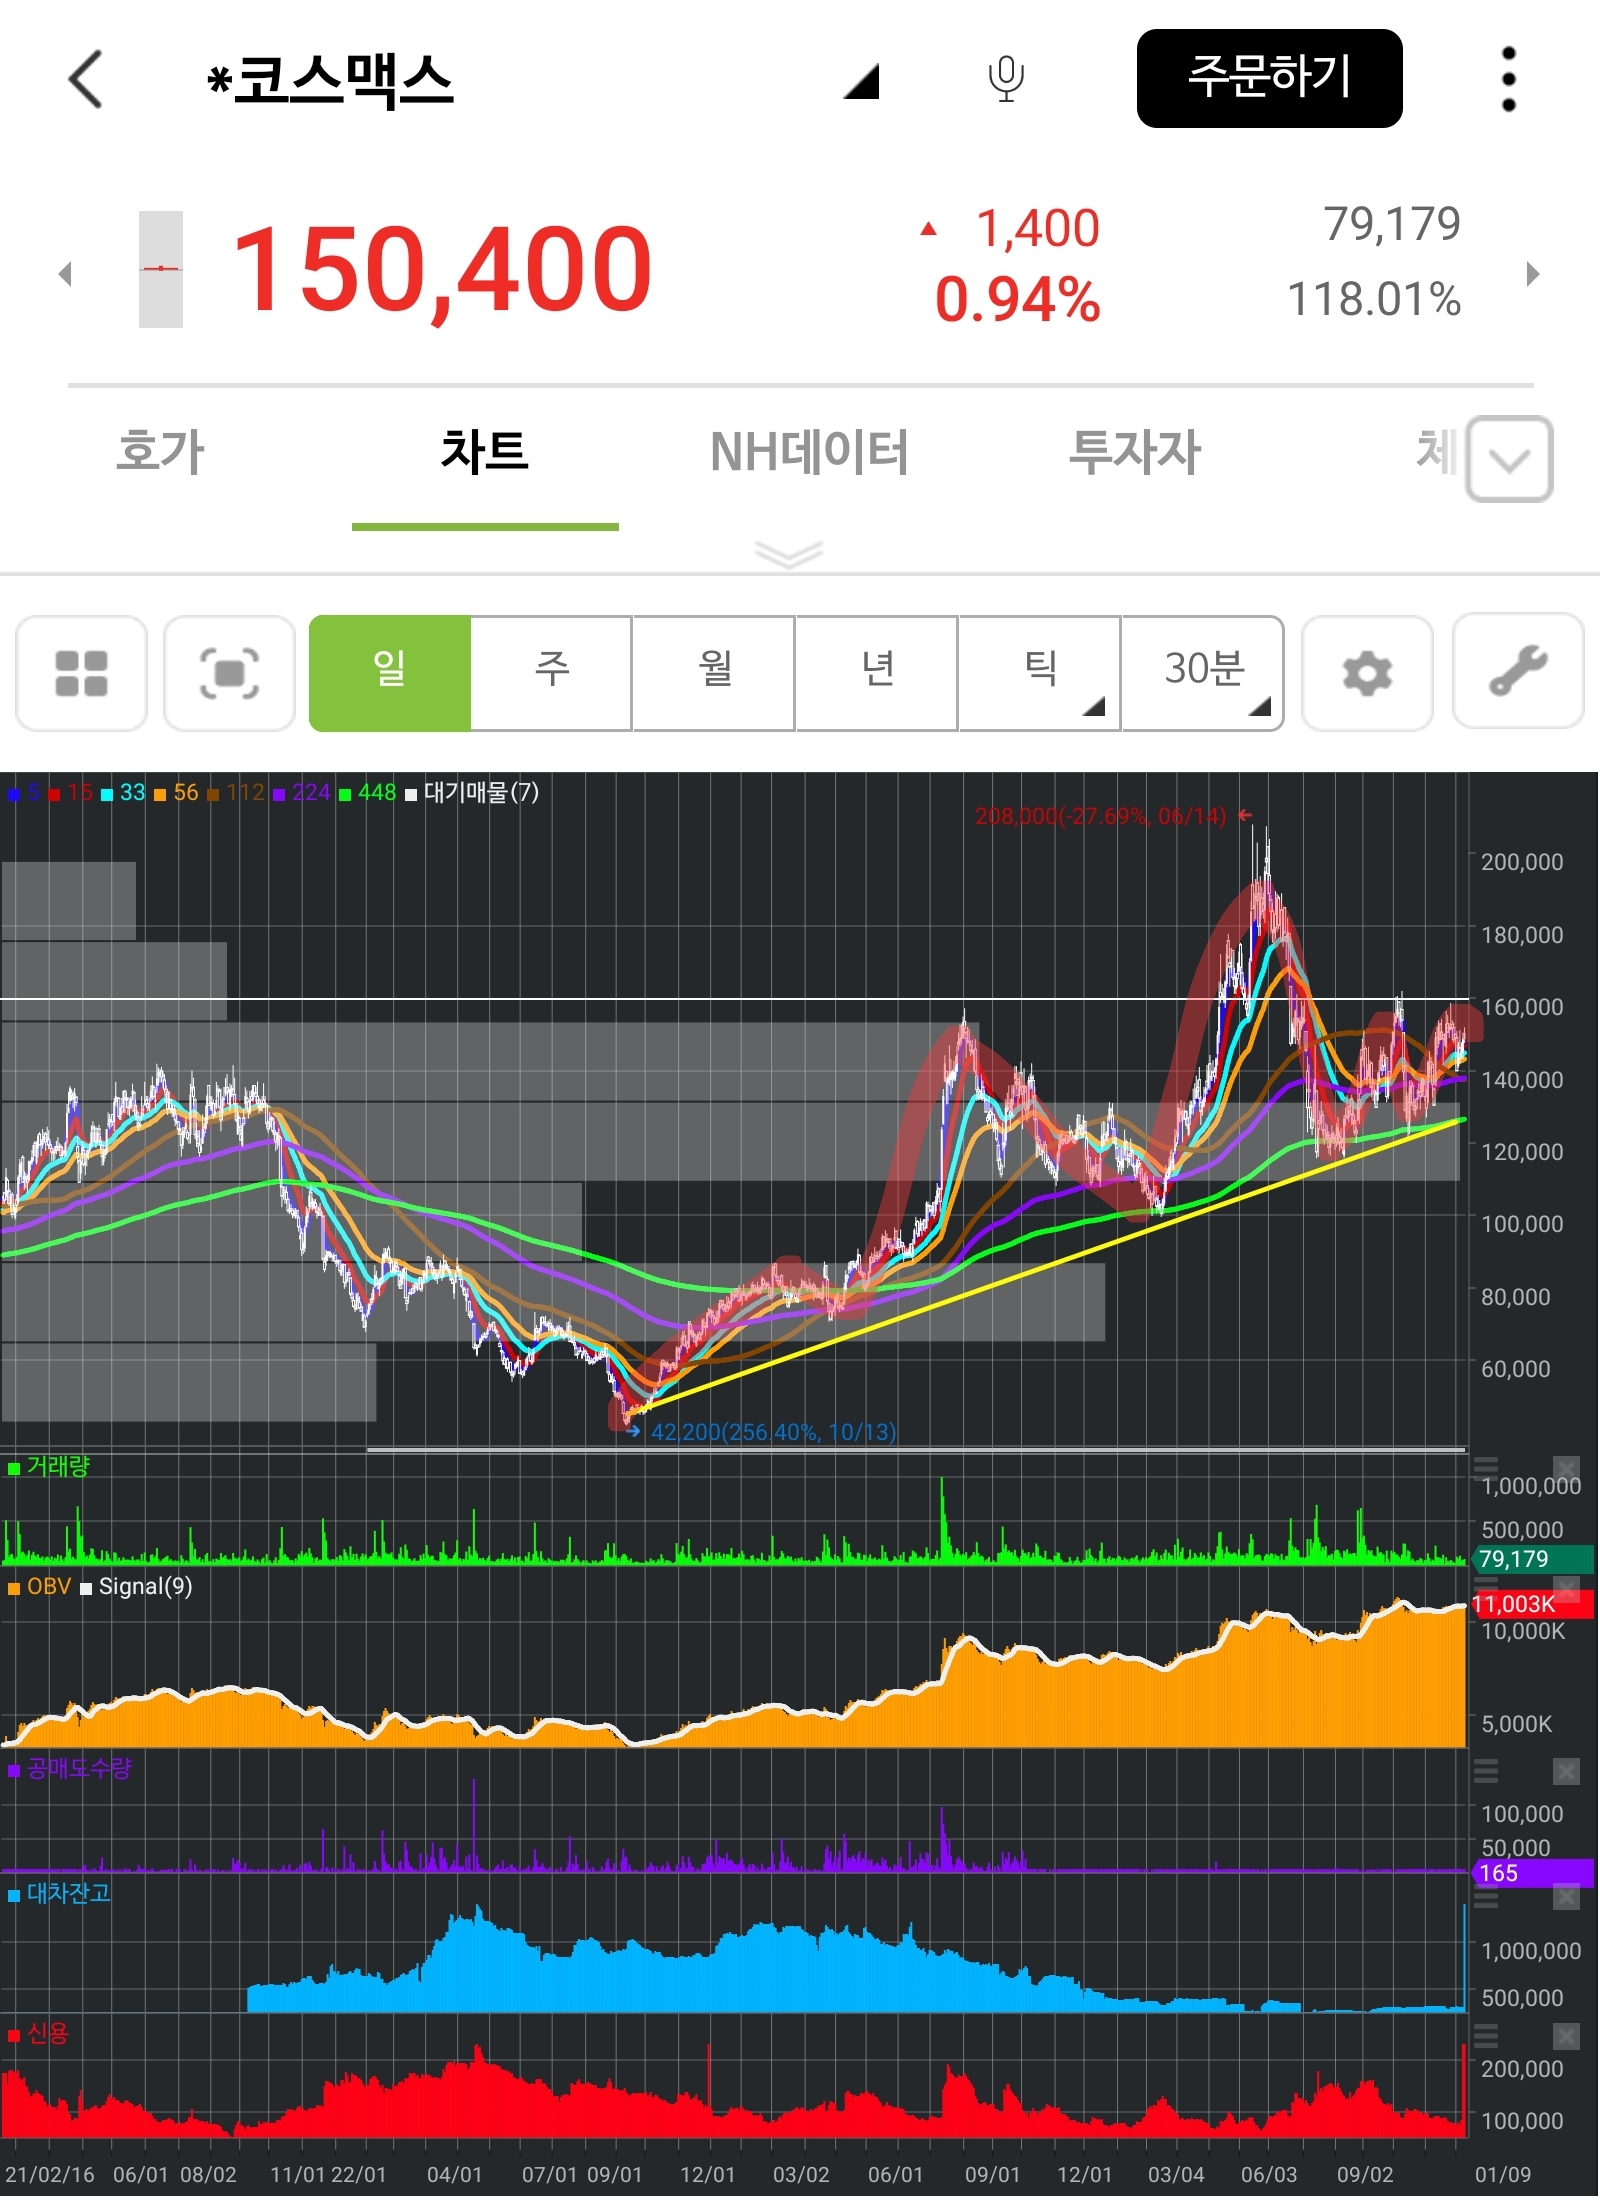Expand the tab list dropdown box

[x=1509, y=459]
